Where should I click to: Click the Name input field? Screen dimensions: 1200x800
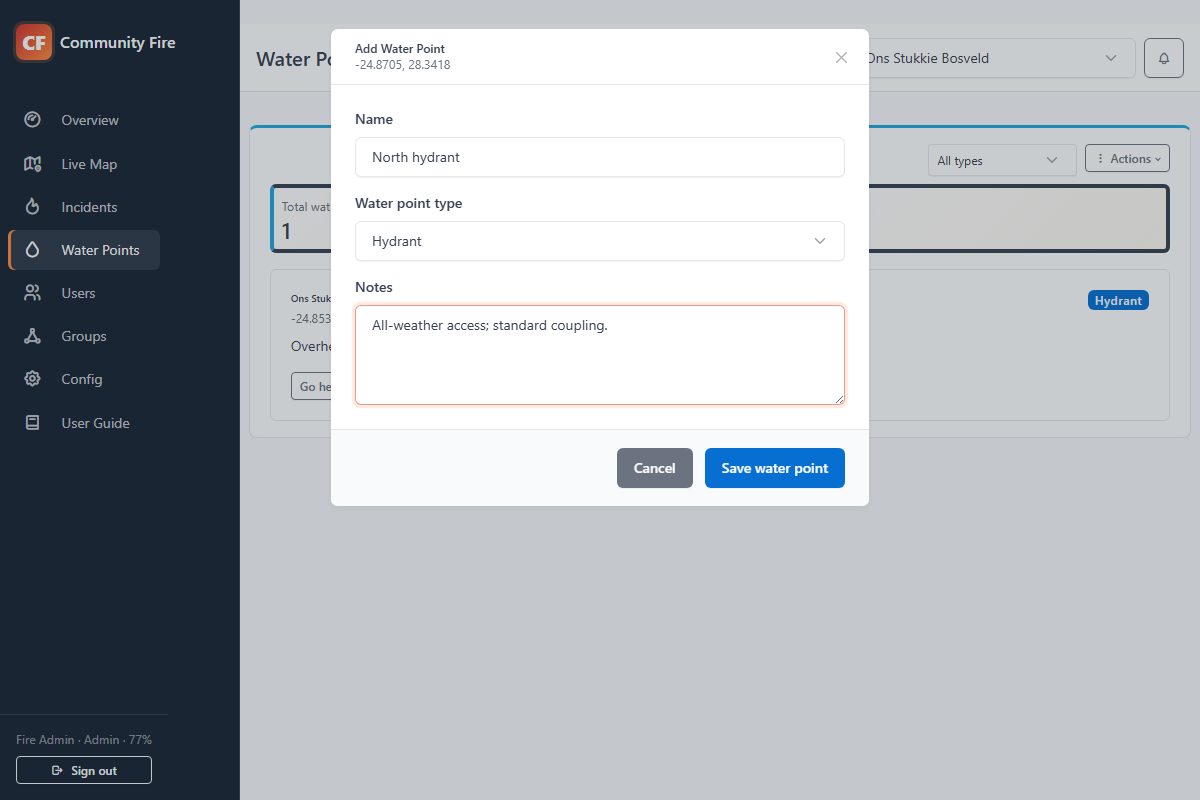pyautogui.click(x=600, y=157)
